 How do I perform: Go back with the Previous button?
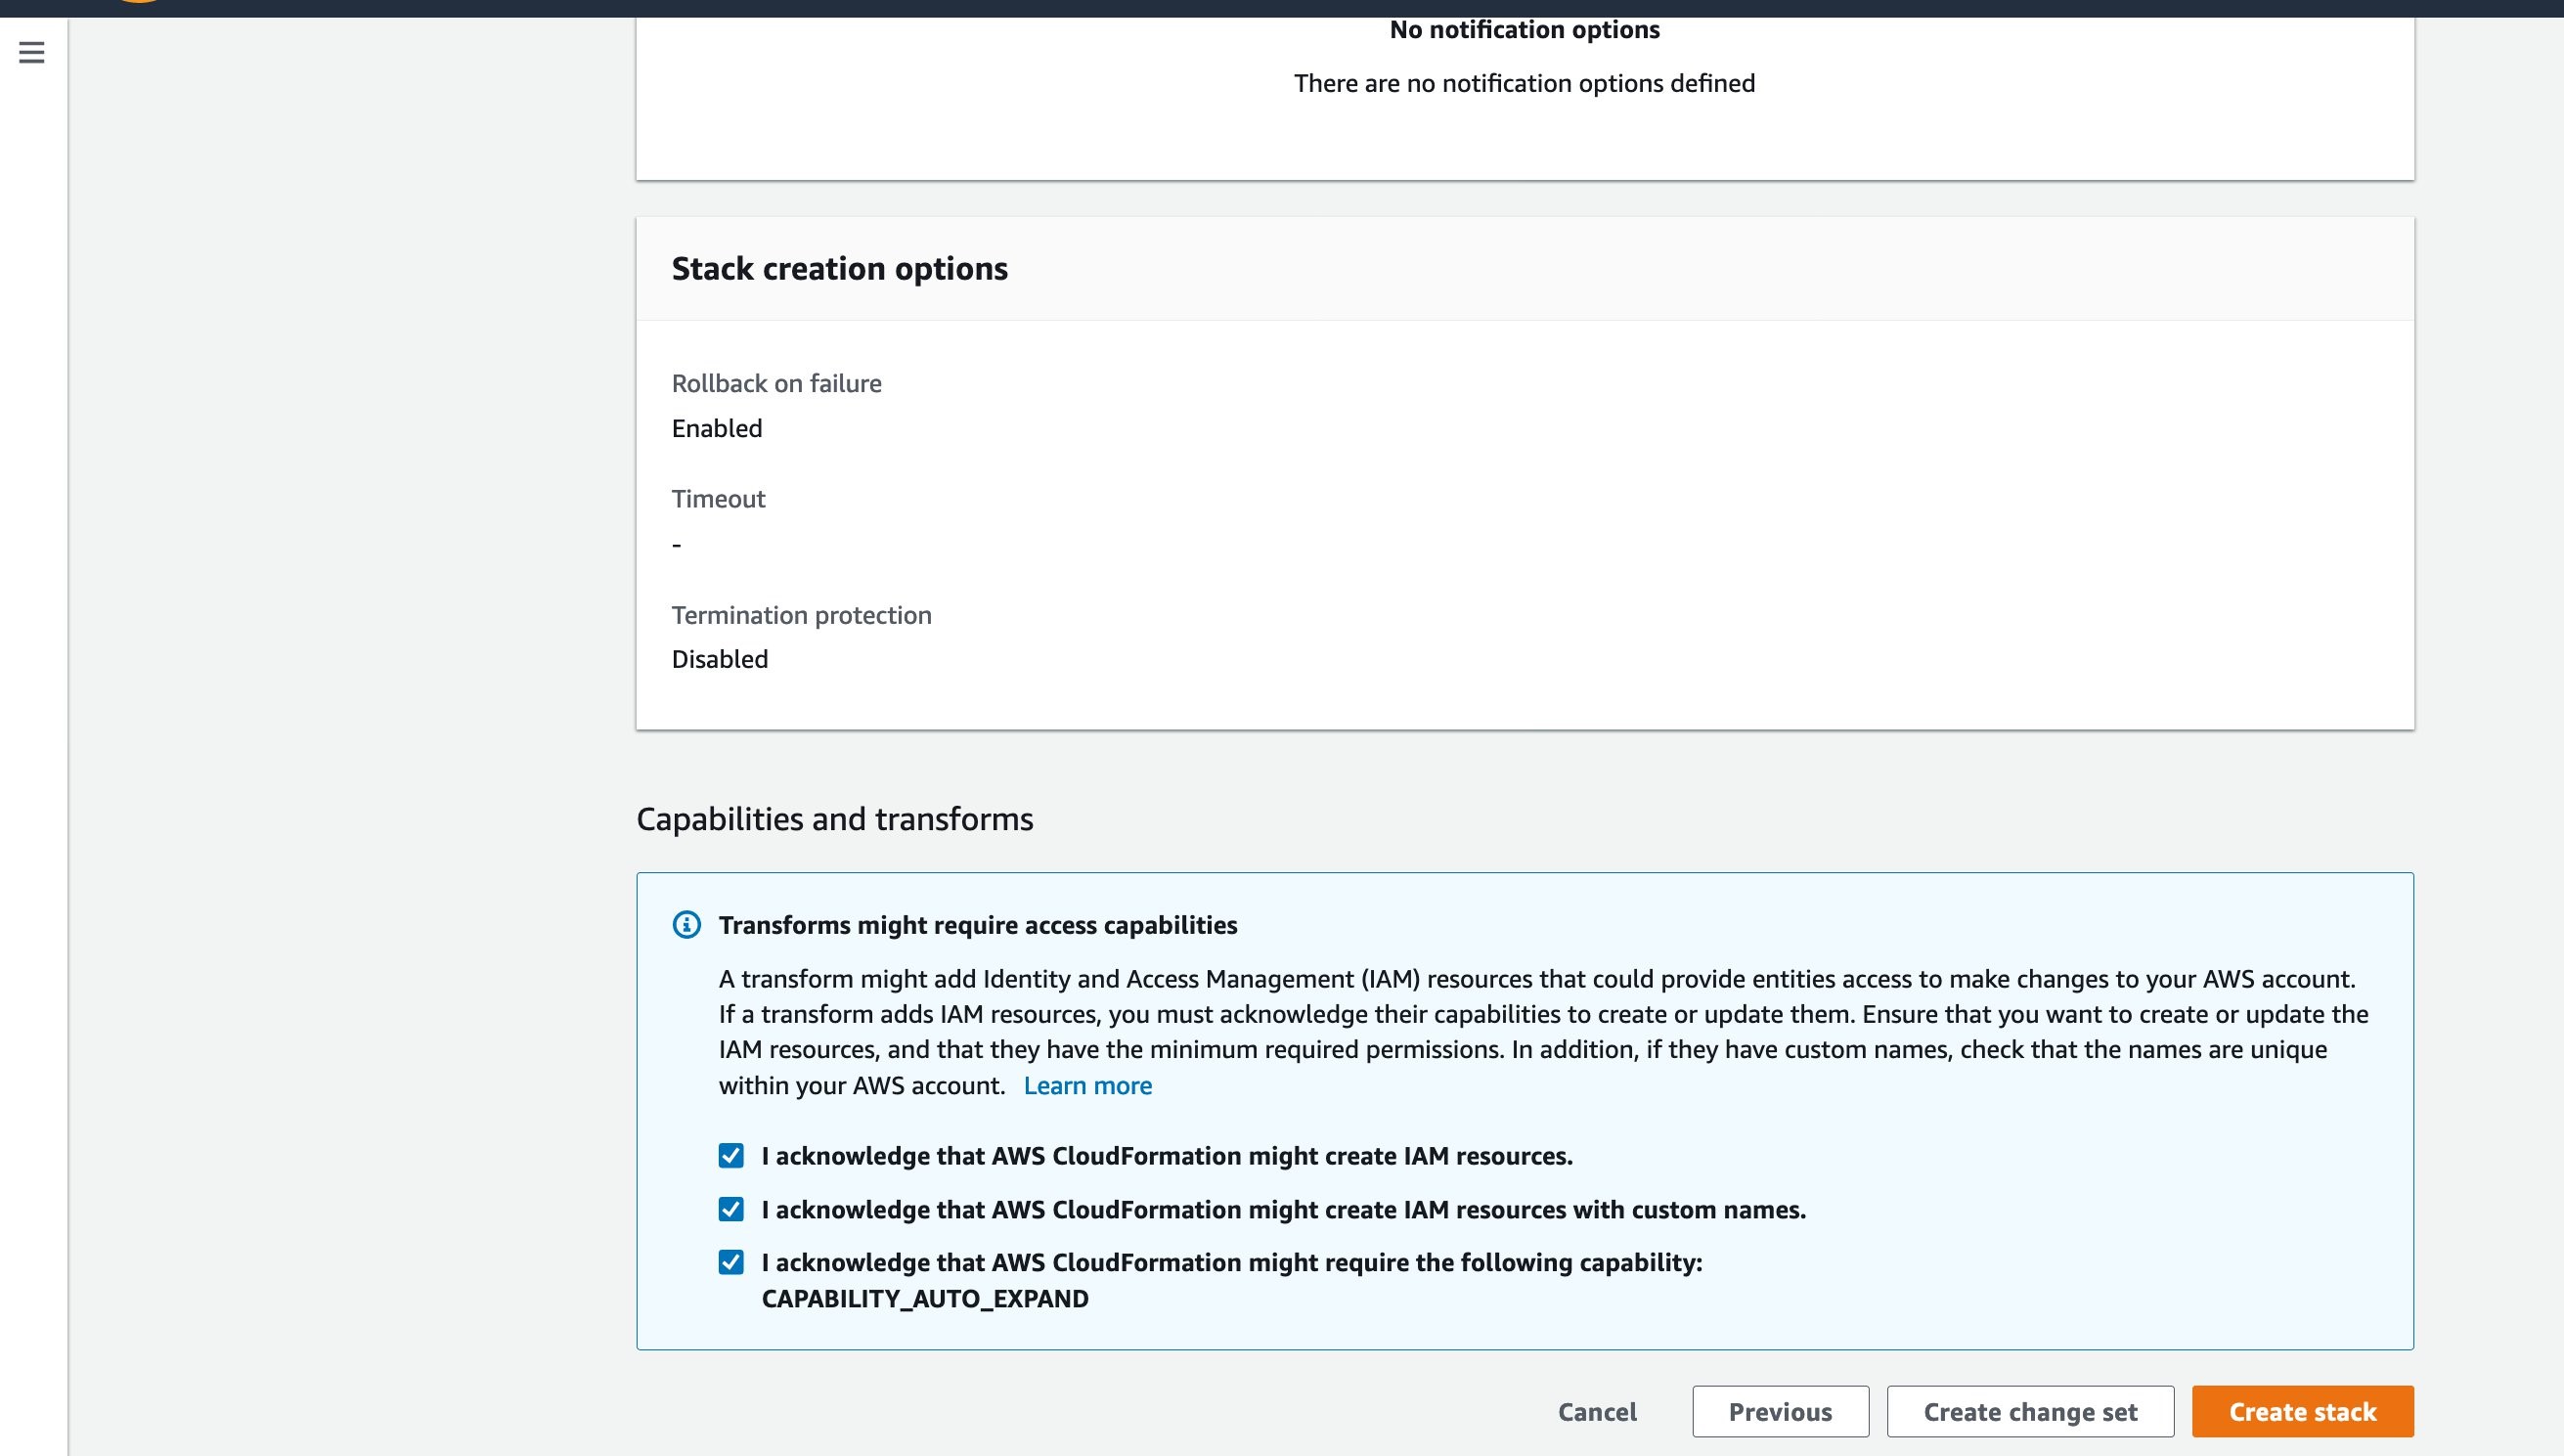click(1780, 1411)
